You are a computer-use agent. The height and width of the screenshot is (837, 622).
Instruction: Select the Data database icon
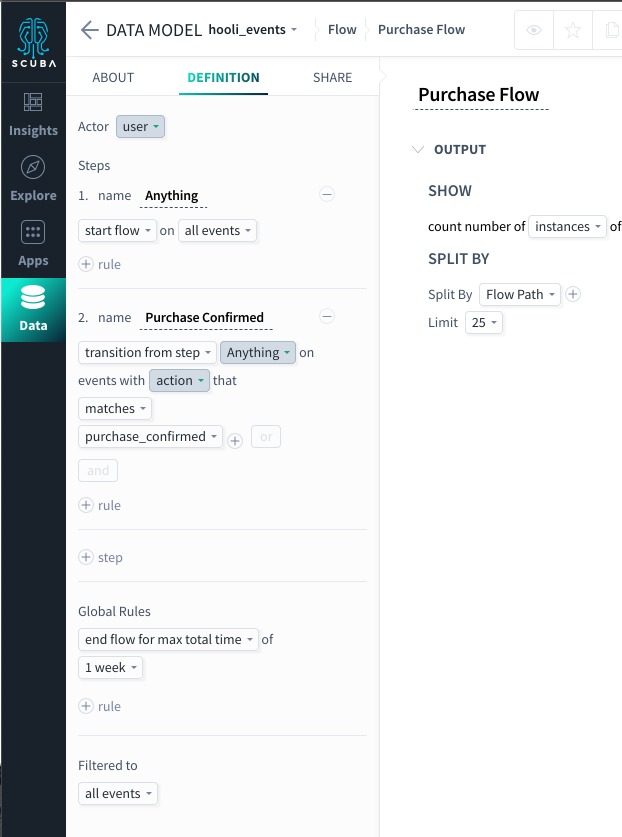(x=33, y=297)
